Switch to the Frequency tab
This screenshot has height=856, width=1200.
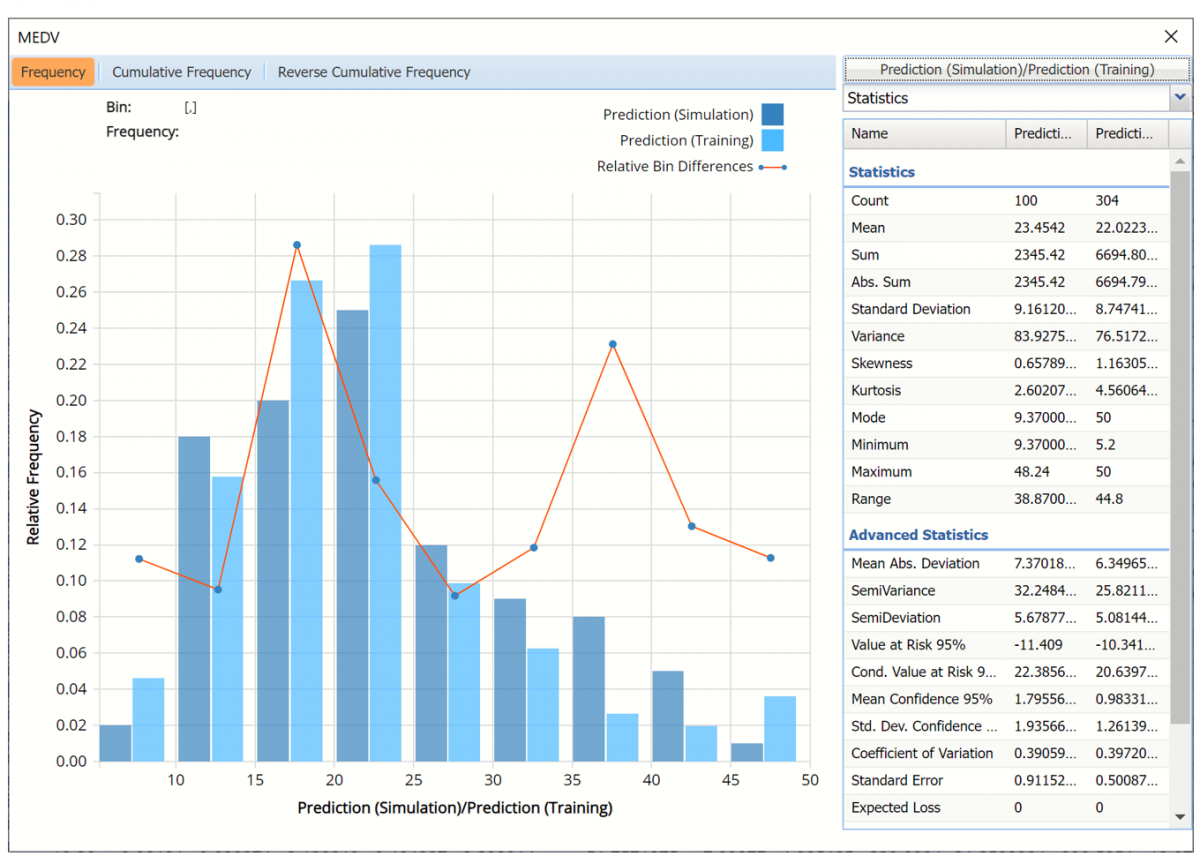(53, 72)
